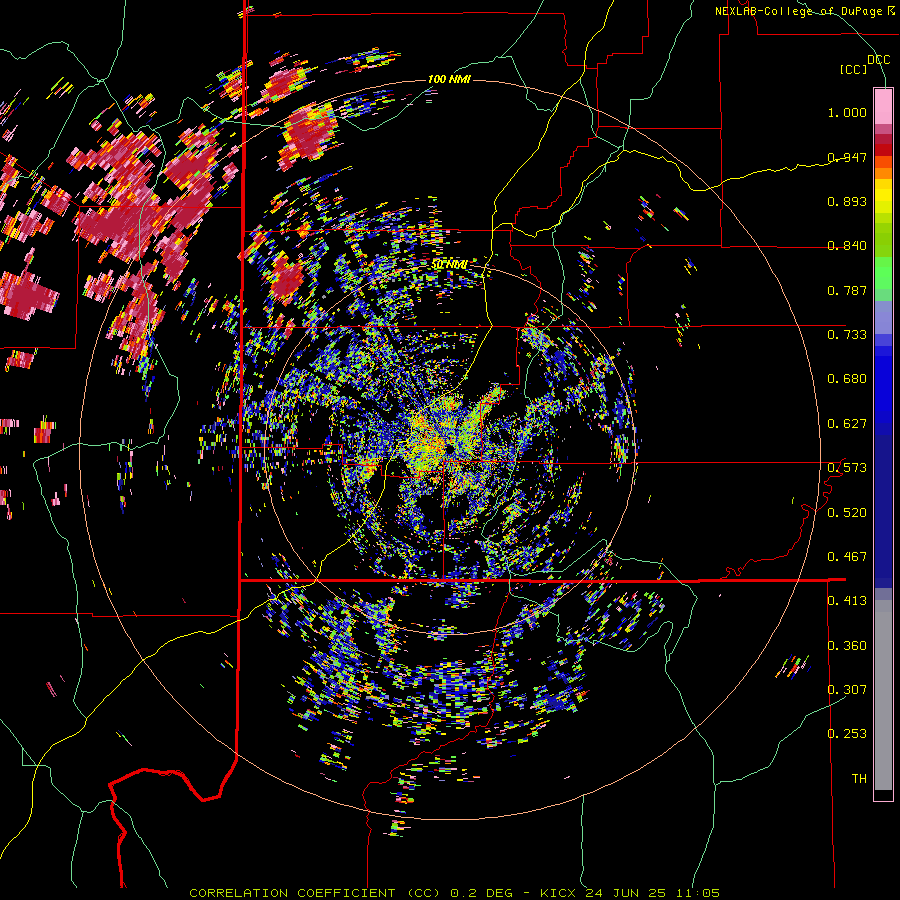Click the yellow segment of the color bar
This screenshot has height=900, width=900.
coord(883,197)
